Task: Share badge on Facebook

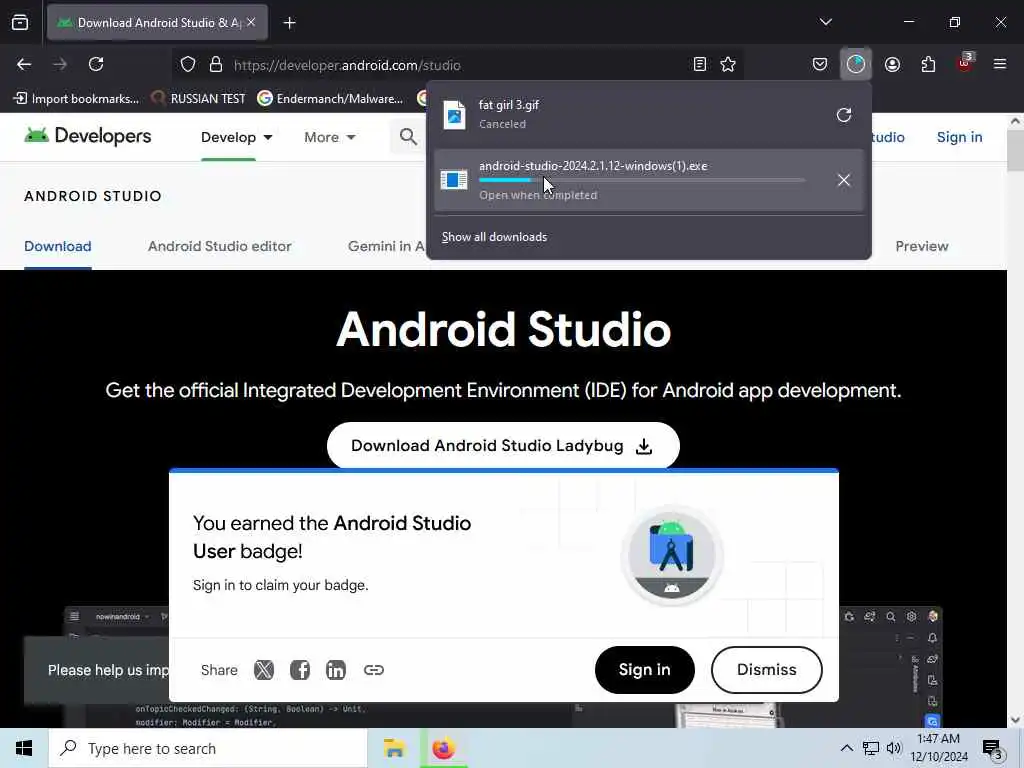Action: click(x=300, y=670)
